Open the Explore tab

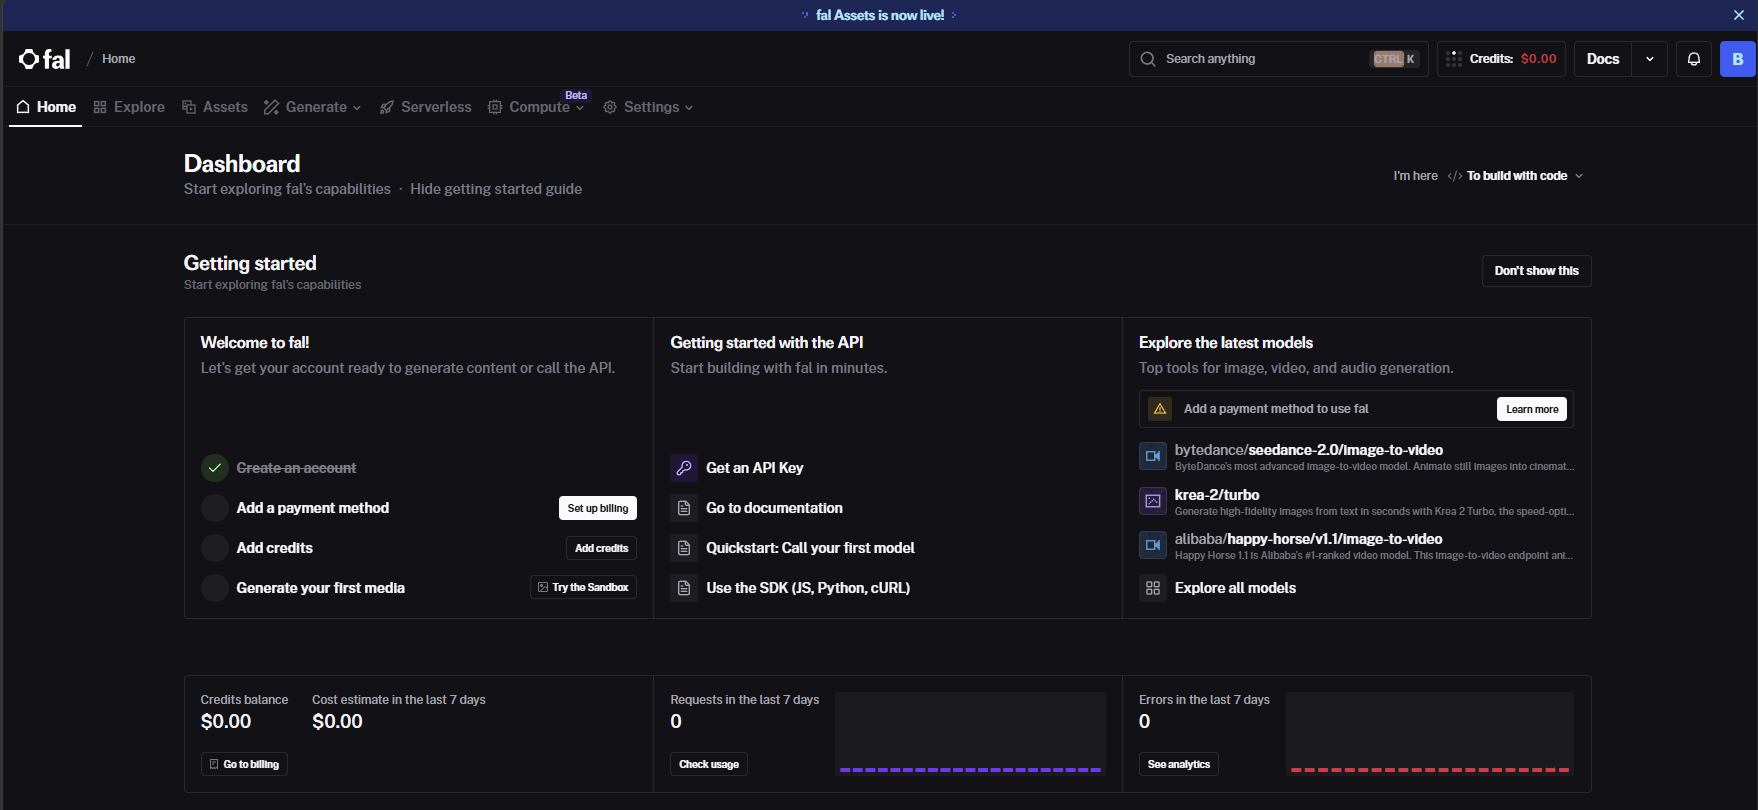[x=129, y=107]
